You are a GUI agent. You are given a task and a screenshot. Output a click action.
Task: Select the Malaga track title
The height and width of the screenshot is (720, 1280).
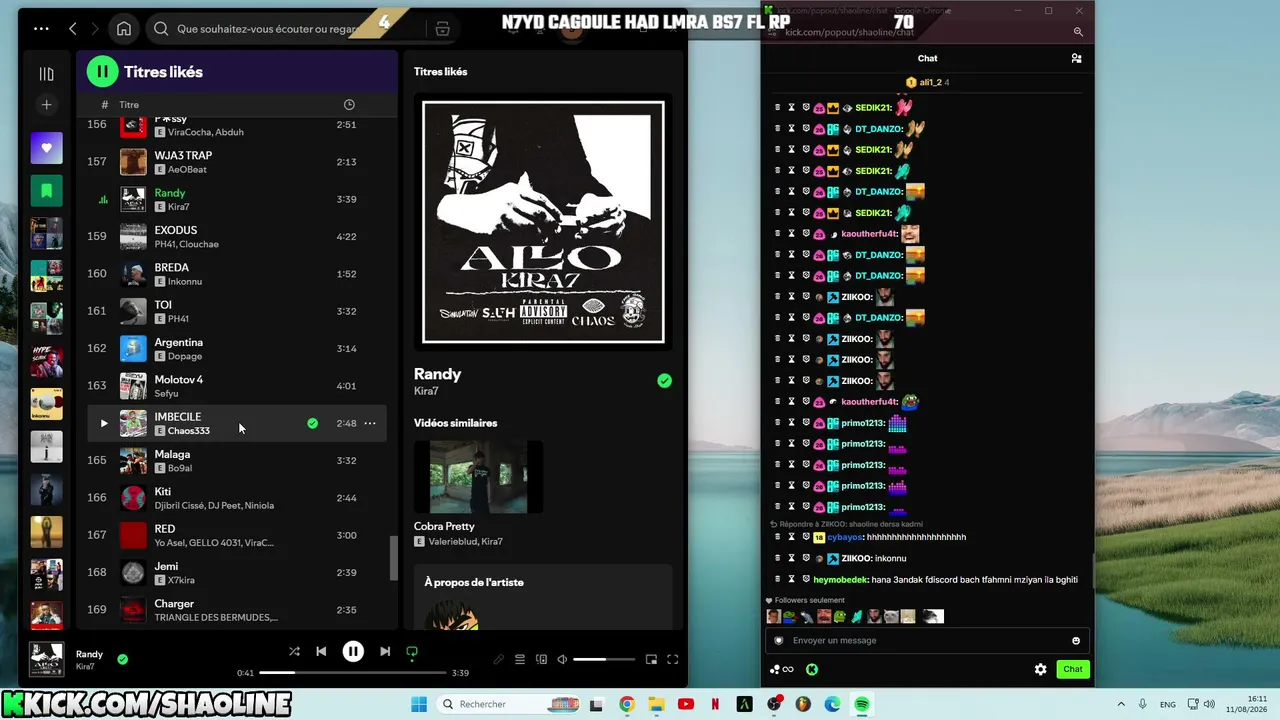coord(172,455)
